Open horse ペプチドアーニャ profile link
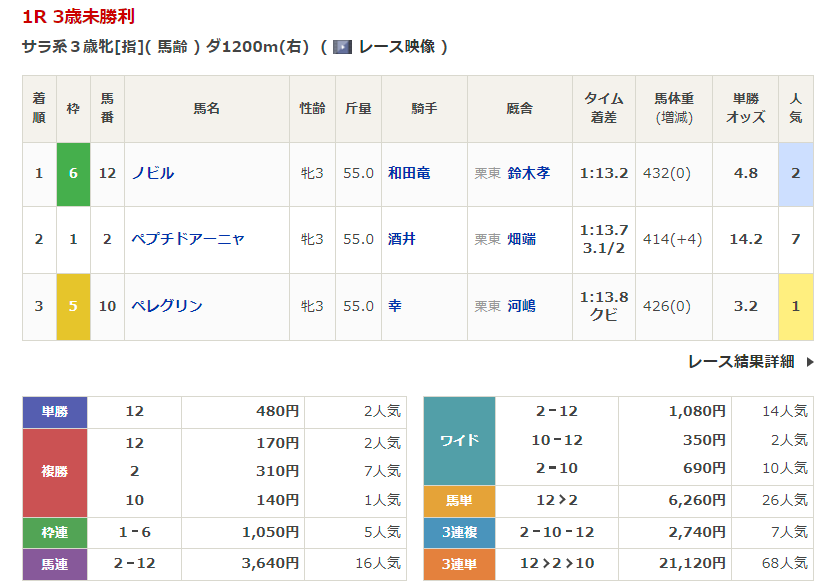The height and width of the screenshot is (588, 831). pos(188,239)
